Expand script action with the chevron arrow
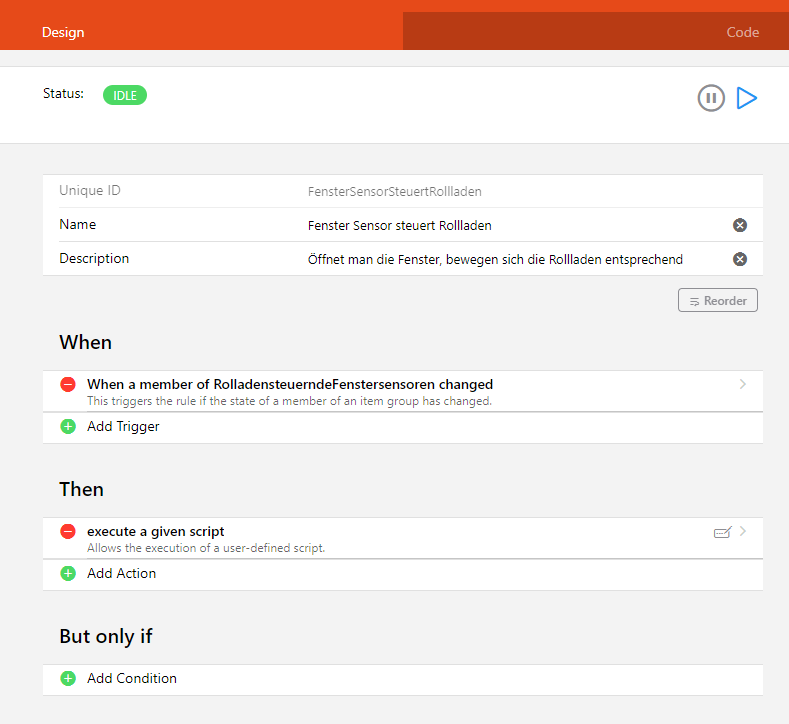Image resolution: width=789 pixels, height=724 pixels. pos(743,531)
